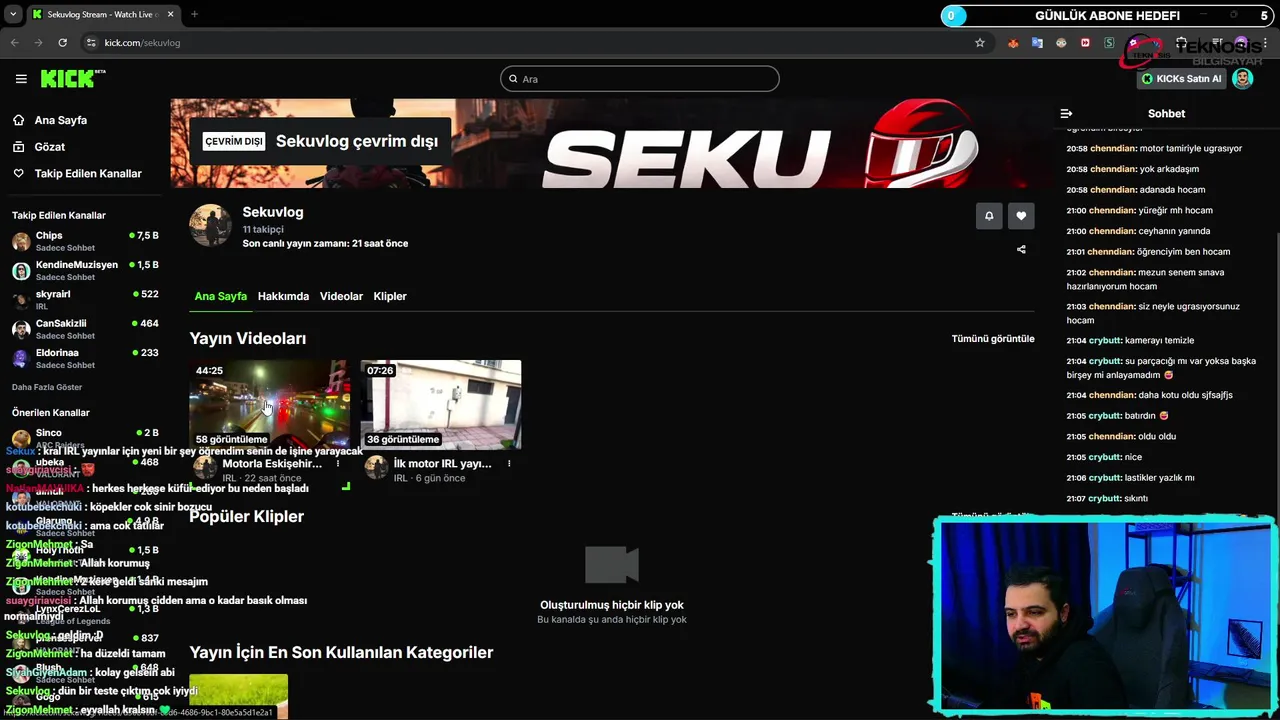Click the KICKs Satın Al button
Viewport: 1280px width, 720px height.
coord(1181,79)
